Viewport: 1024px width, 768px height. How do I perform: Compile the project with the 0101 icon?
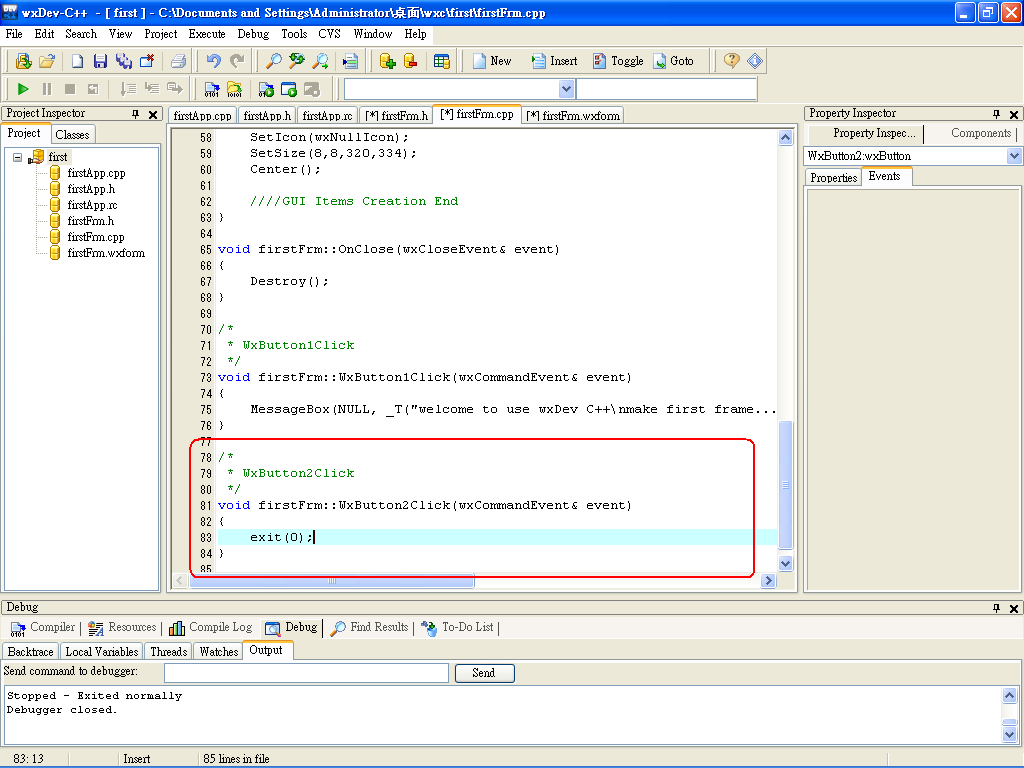point(211,89)
